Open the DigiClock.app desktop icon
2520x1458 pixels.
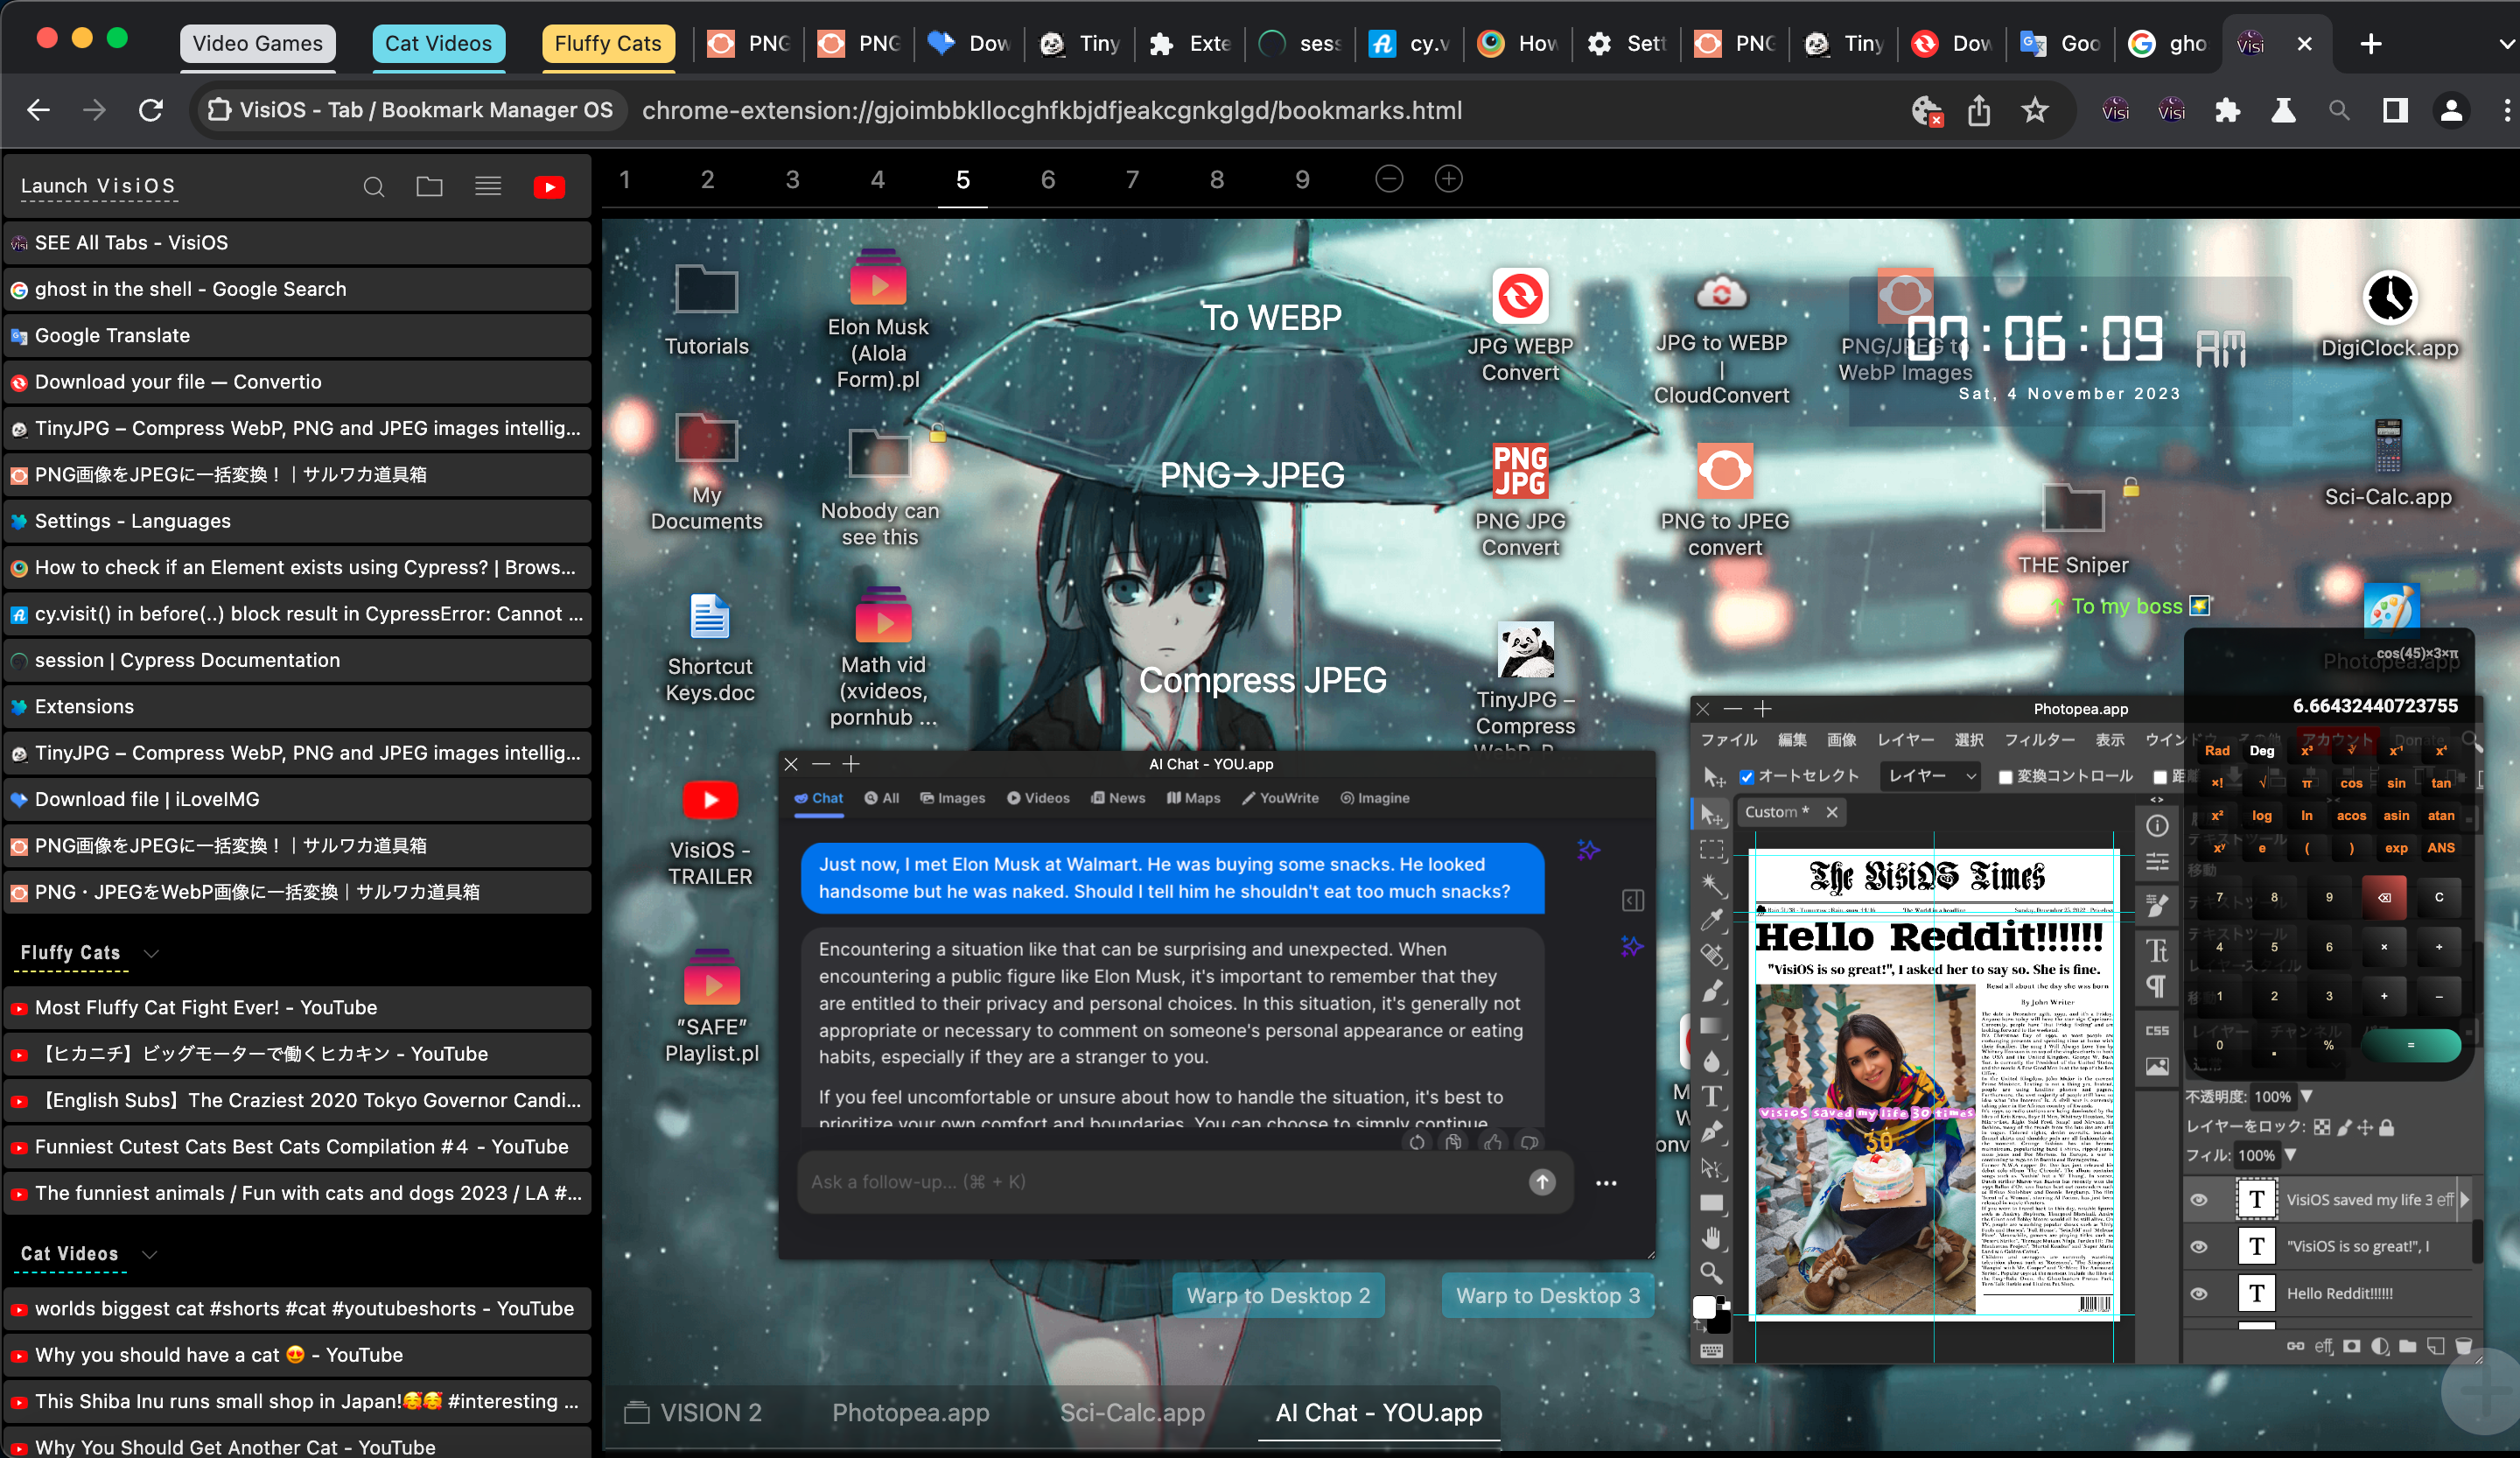[x=2389, y=313]
